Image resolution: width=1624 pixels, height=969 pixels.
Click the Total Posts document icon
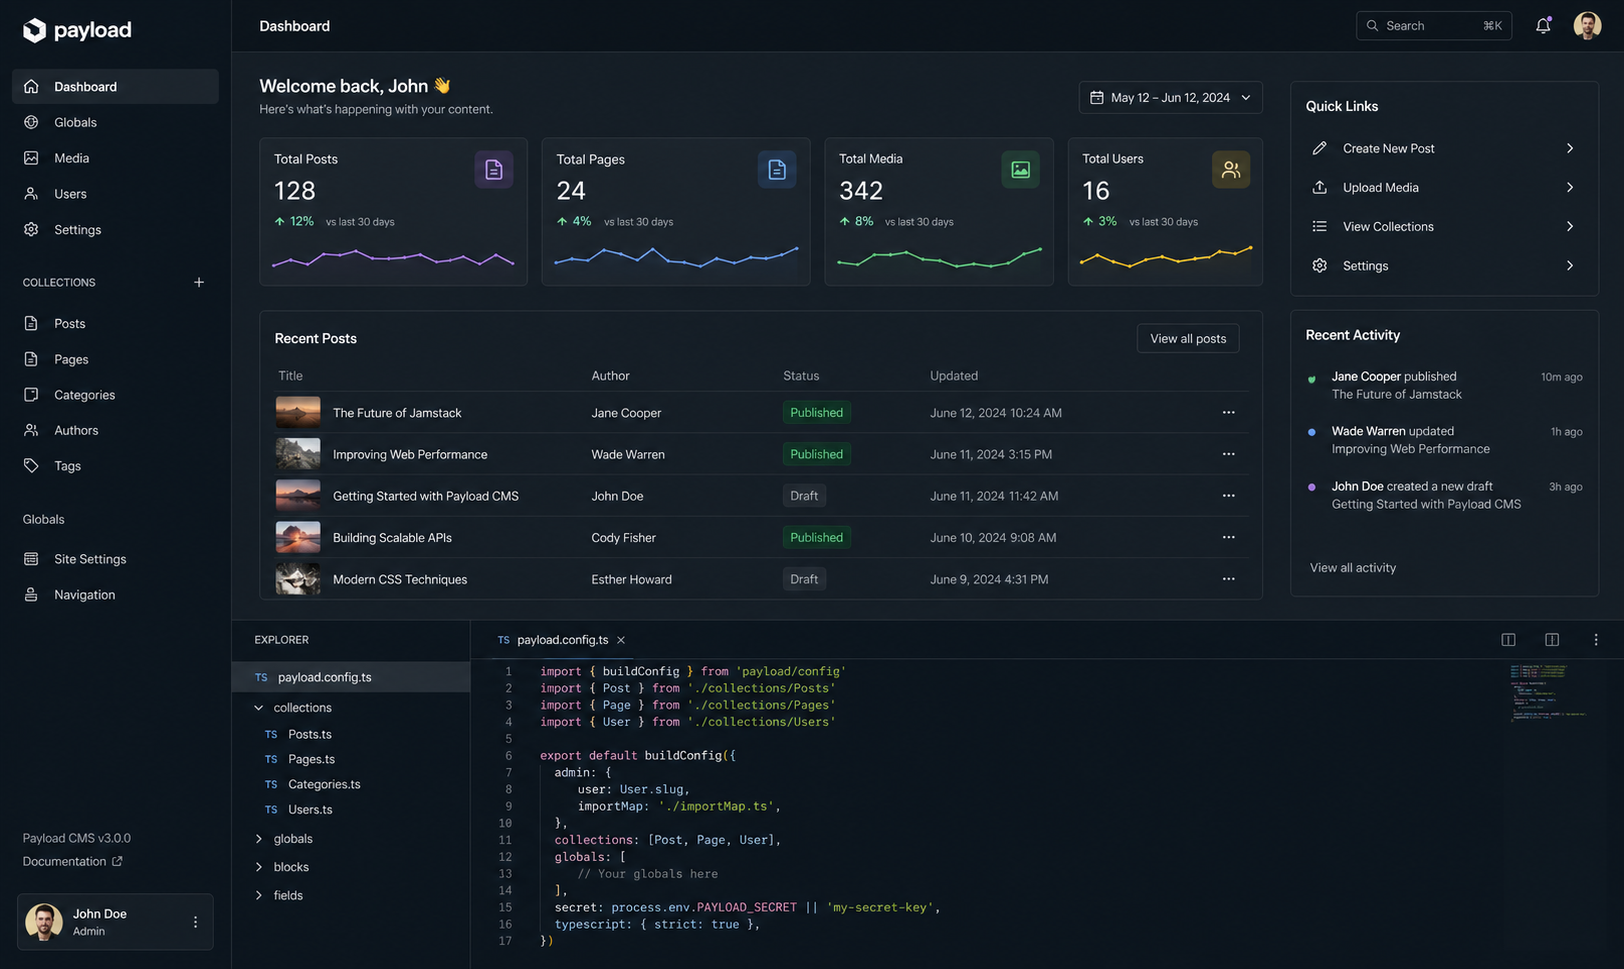click(494, 170)
